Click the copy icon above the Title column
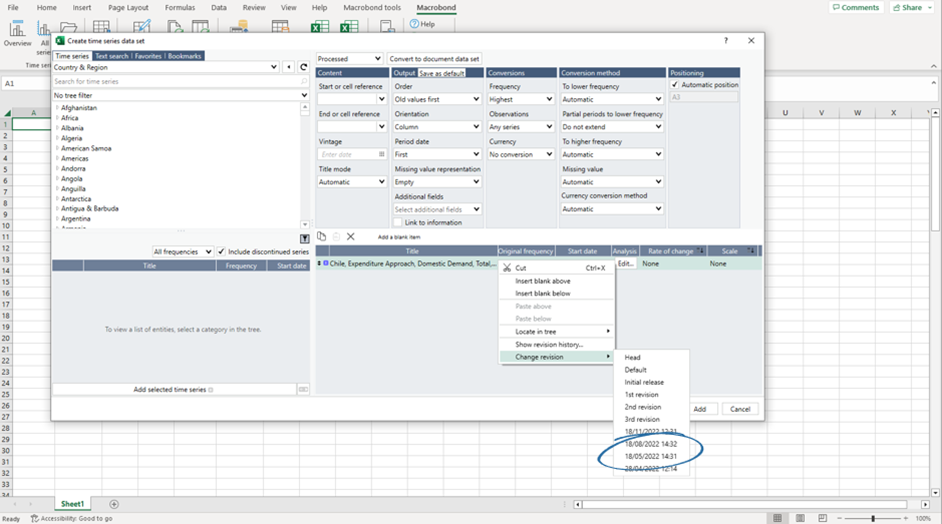The width and height of the screenshot is (942, 524). point(322,237)
